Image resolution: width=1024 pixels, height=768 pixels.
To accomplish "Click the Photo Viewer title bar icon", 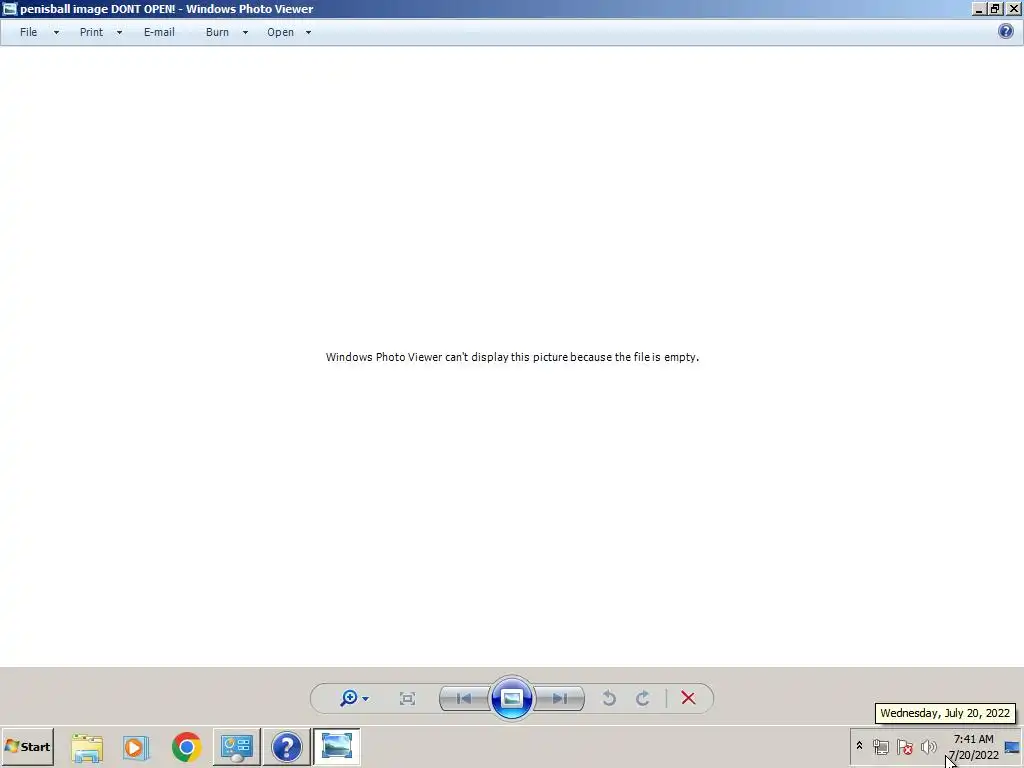I will point(10,8).
